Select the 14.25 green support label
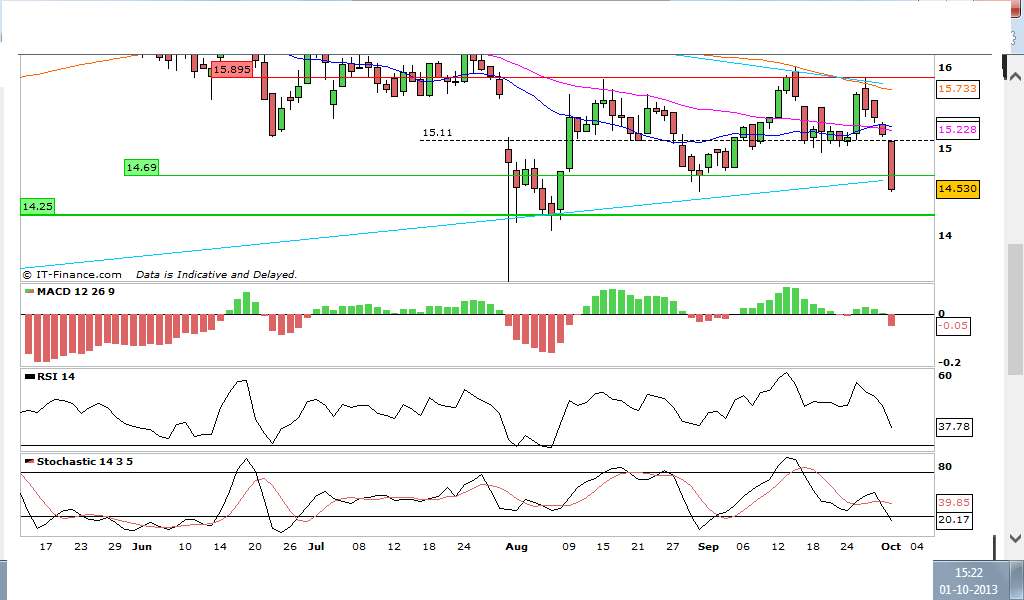The width and height of the screenshot is (1024, 600). 37,206
